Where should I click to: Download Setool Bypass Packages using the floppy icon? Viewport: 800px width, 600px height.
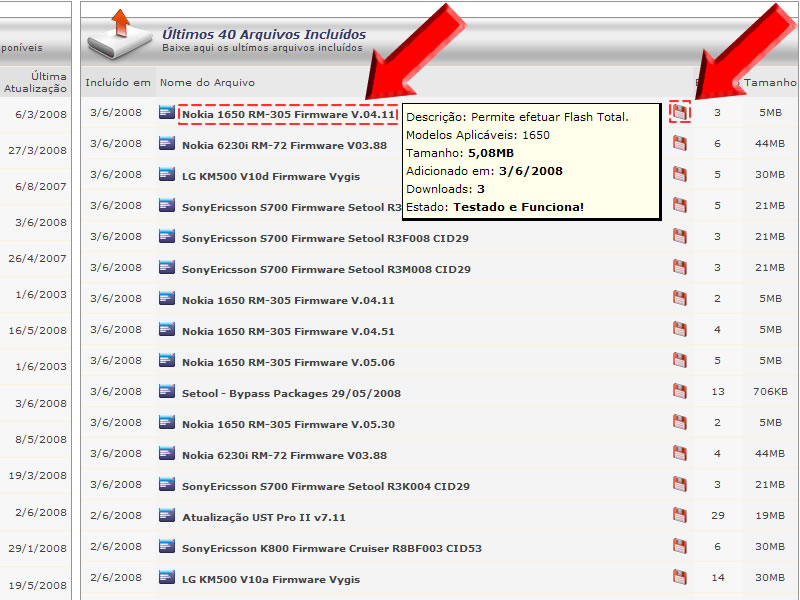click(680, 391)
